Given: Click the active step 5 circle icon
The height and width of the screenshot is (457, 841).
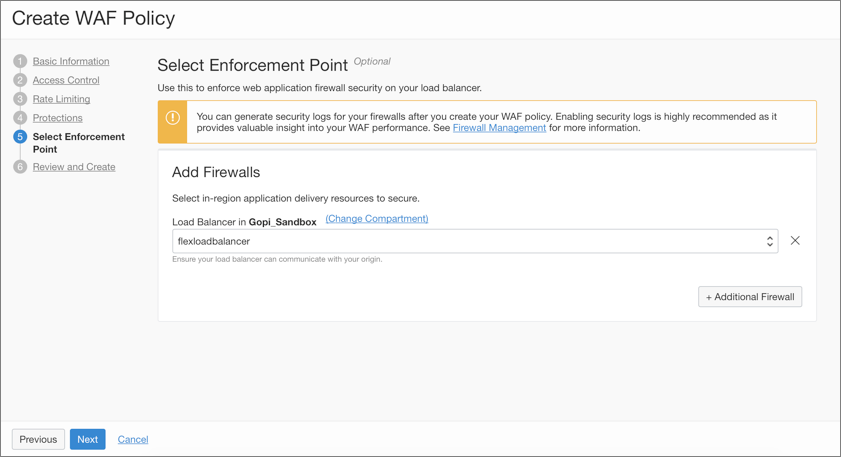Looking at the screenshot, I should [20, 137].
